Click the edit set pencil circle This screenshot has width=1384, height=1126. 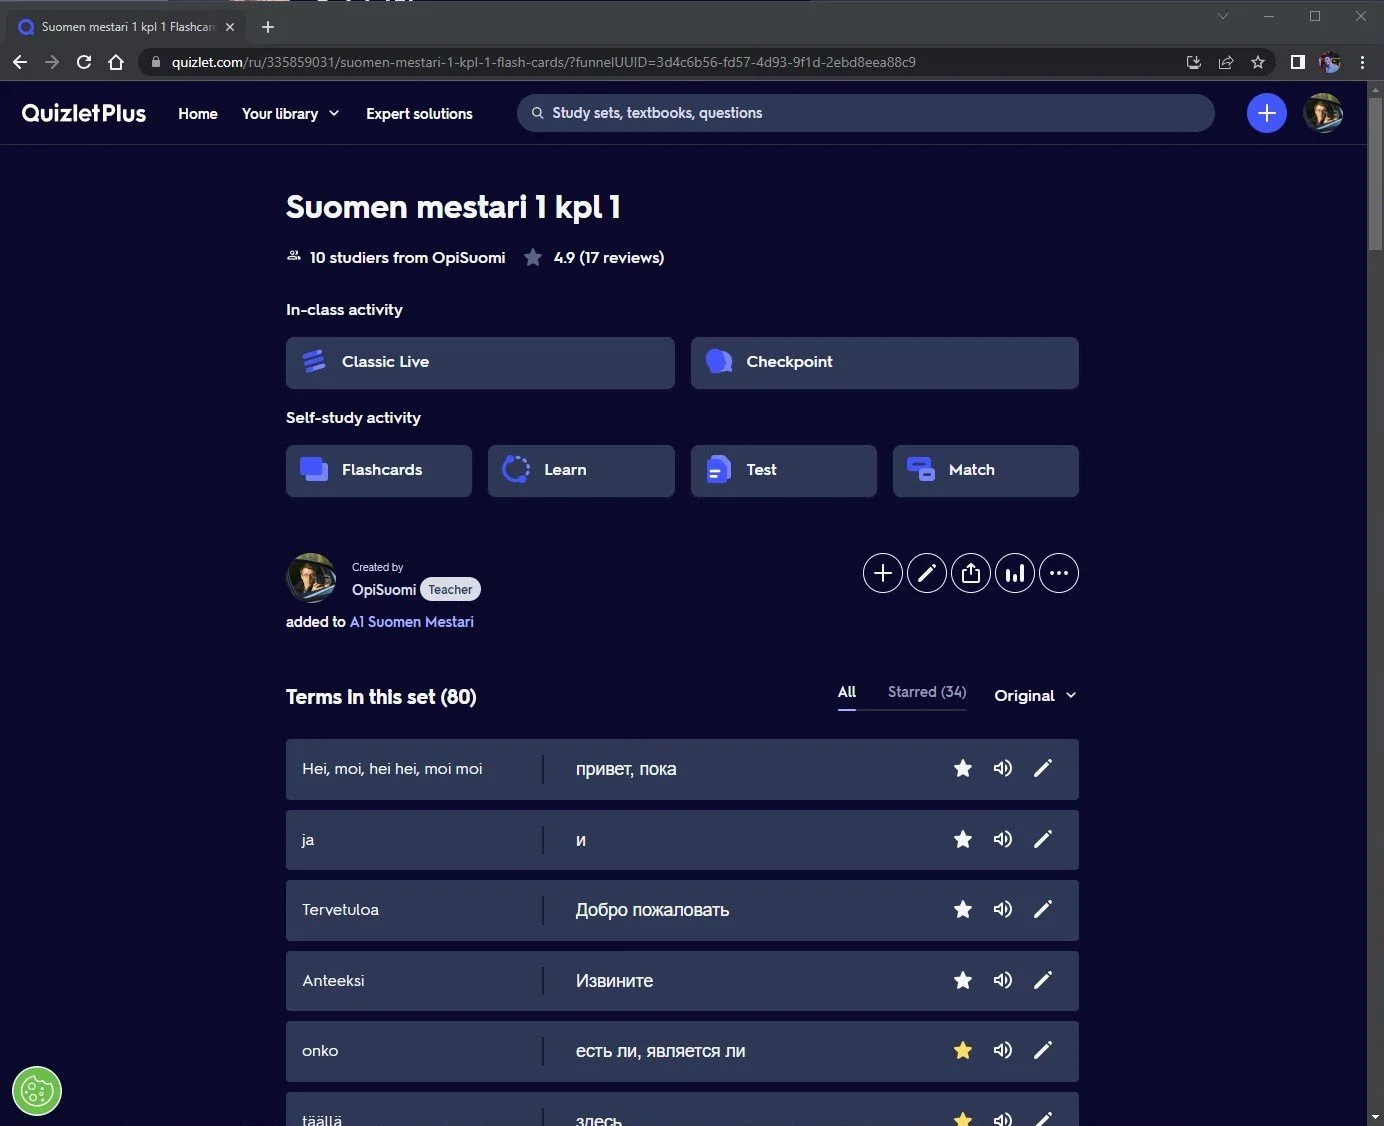[x=926, y=573]
